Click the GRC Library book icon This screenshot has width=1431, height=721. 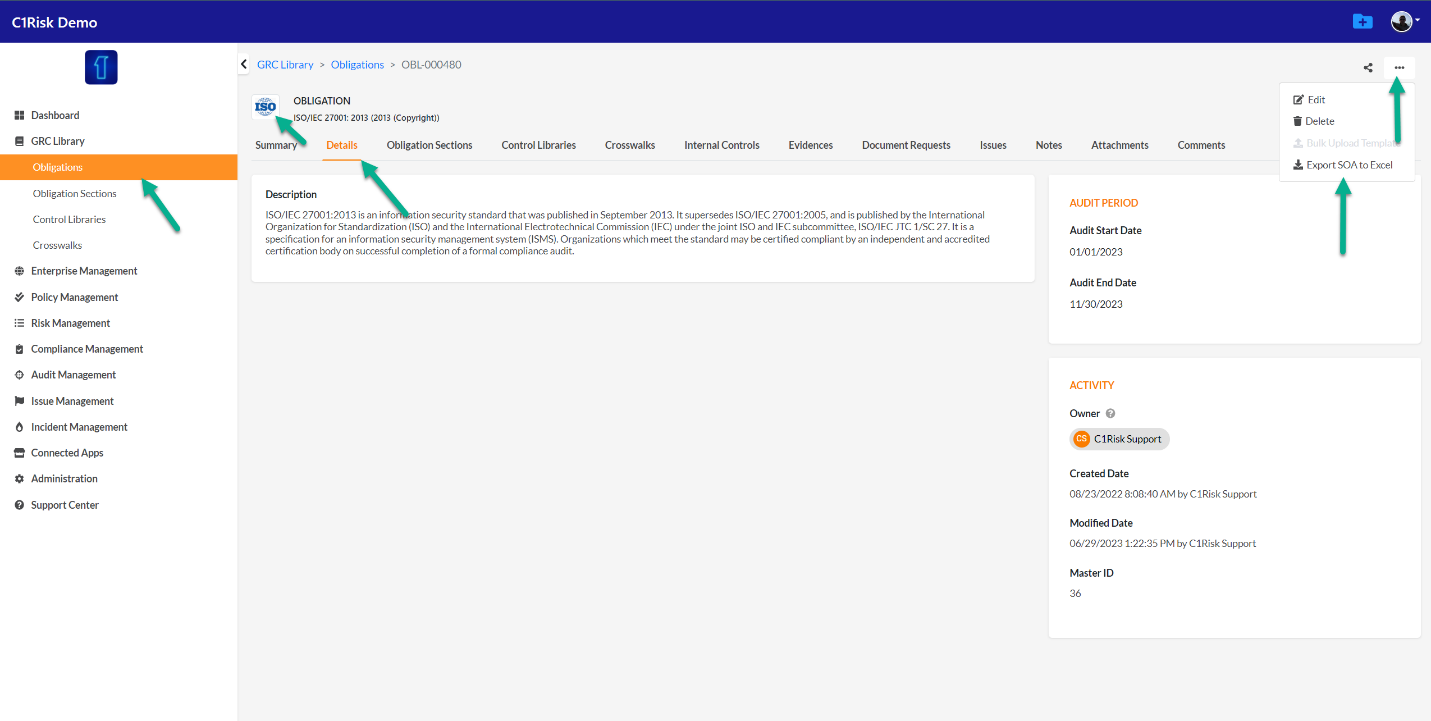tap(19, 141)
